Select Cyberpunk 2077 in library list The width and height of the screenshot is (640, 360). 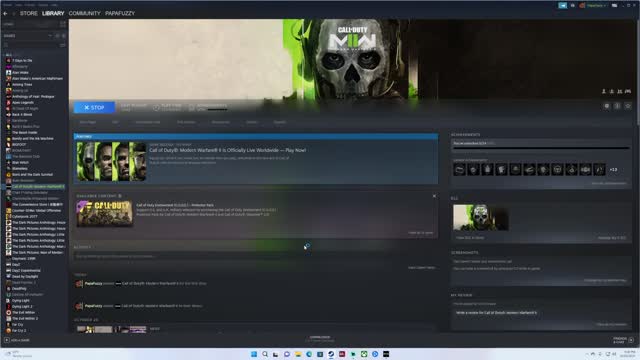click(x=24, y=216)
